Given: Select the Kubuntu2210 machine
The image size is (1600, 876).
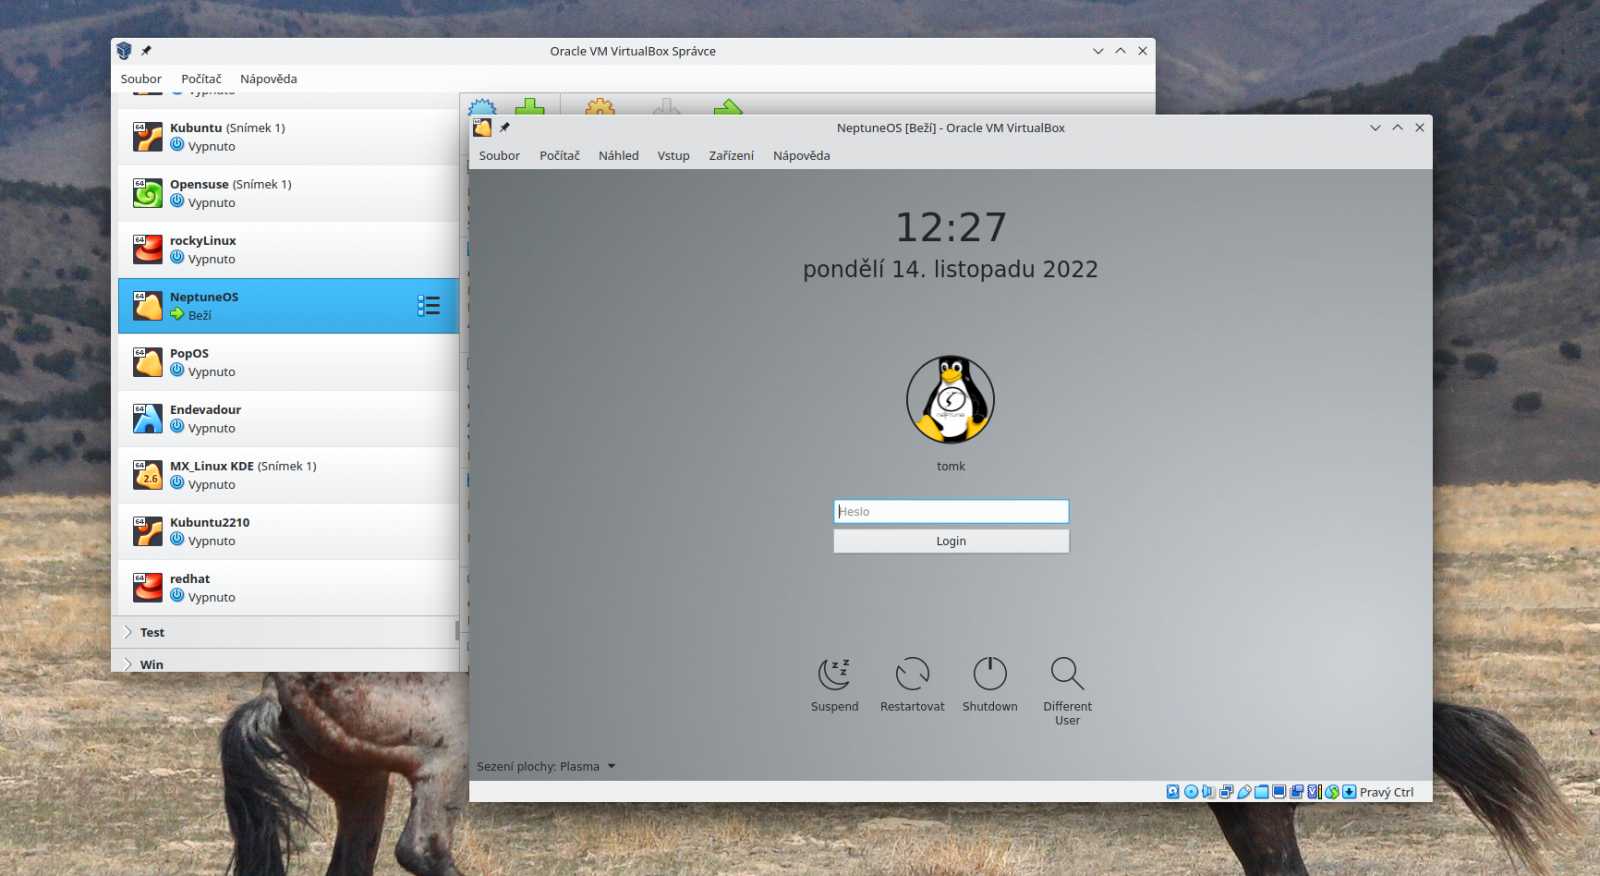Looking at the screenshot, I should [x=288, y=531].
